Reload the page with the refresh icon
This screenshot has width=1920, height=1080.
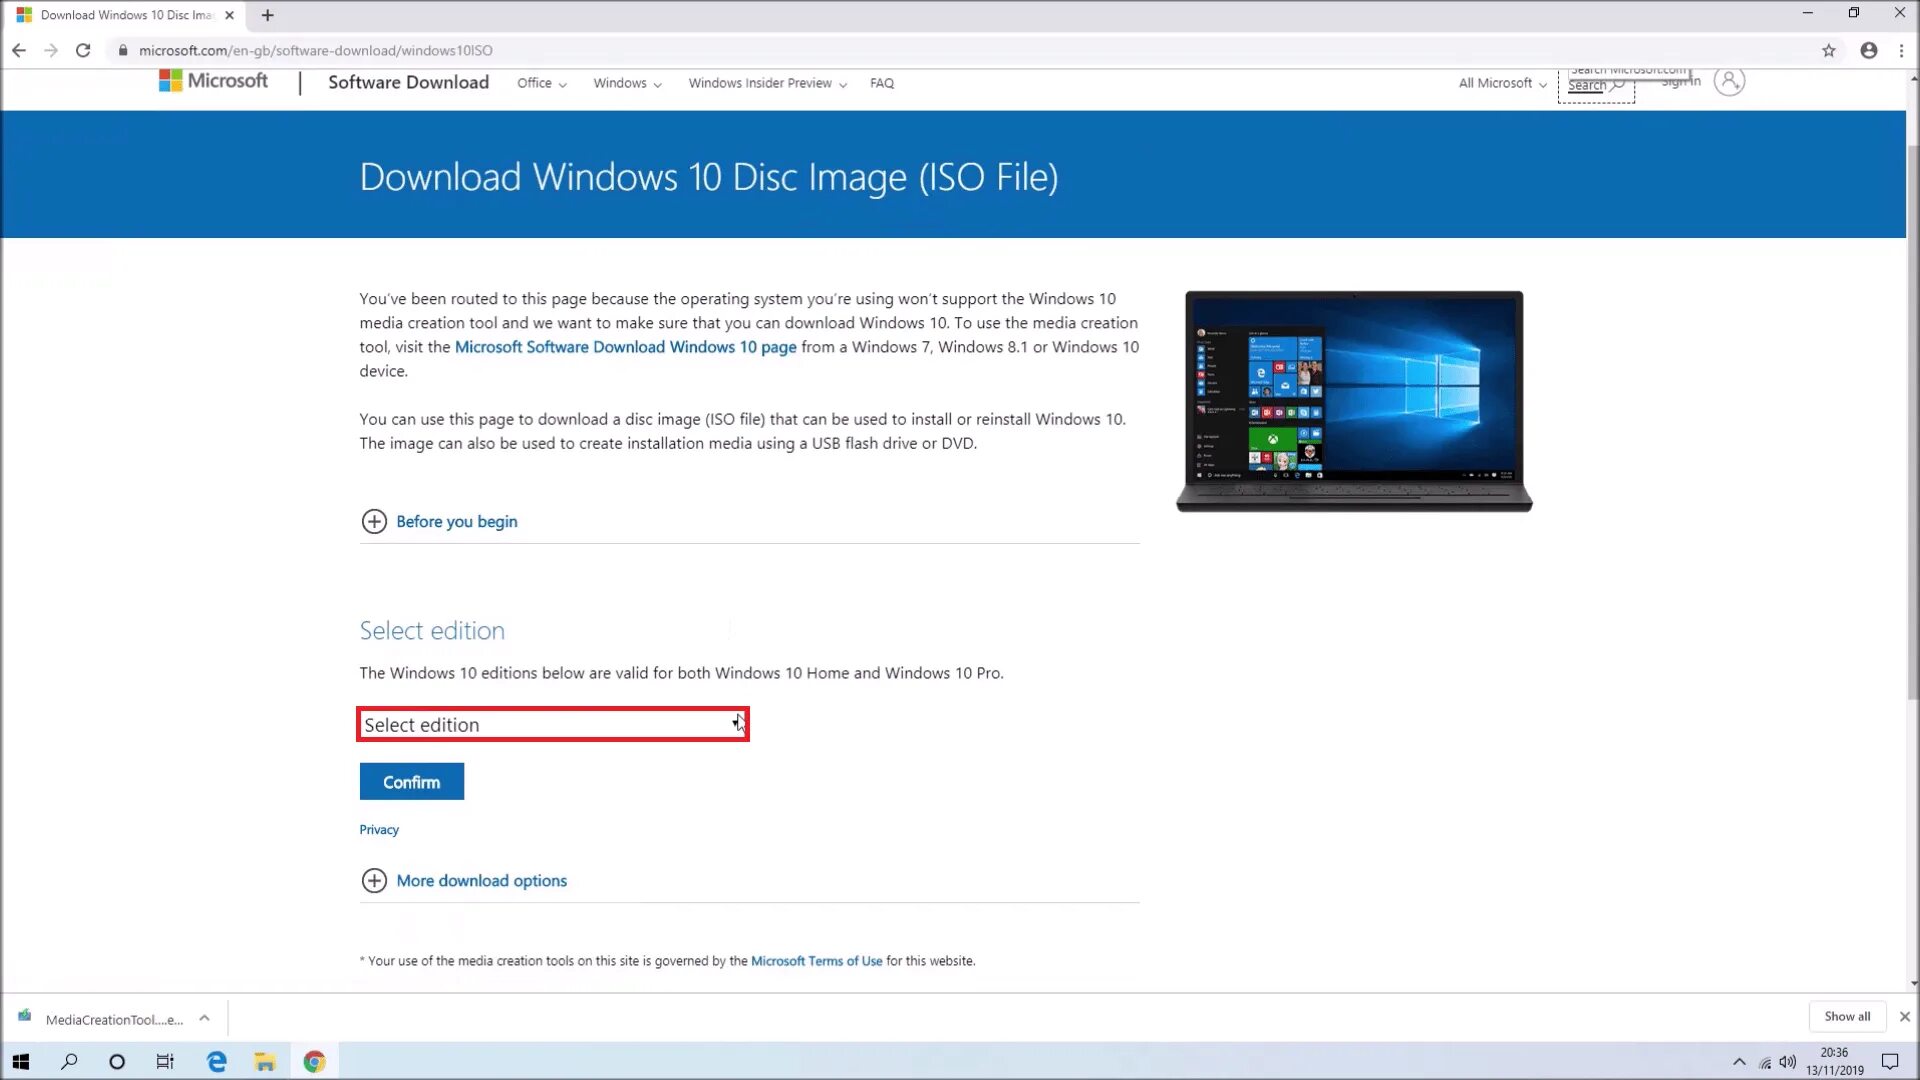83,50
